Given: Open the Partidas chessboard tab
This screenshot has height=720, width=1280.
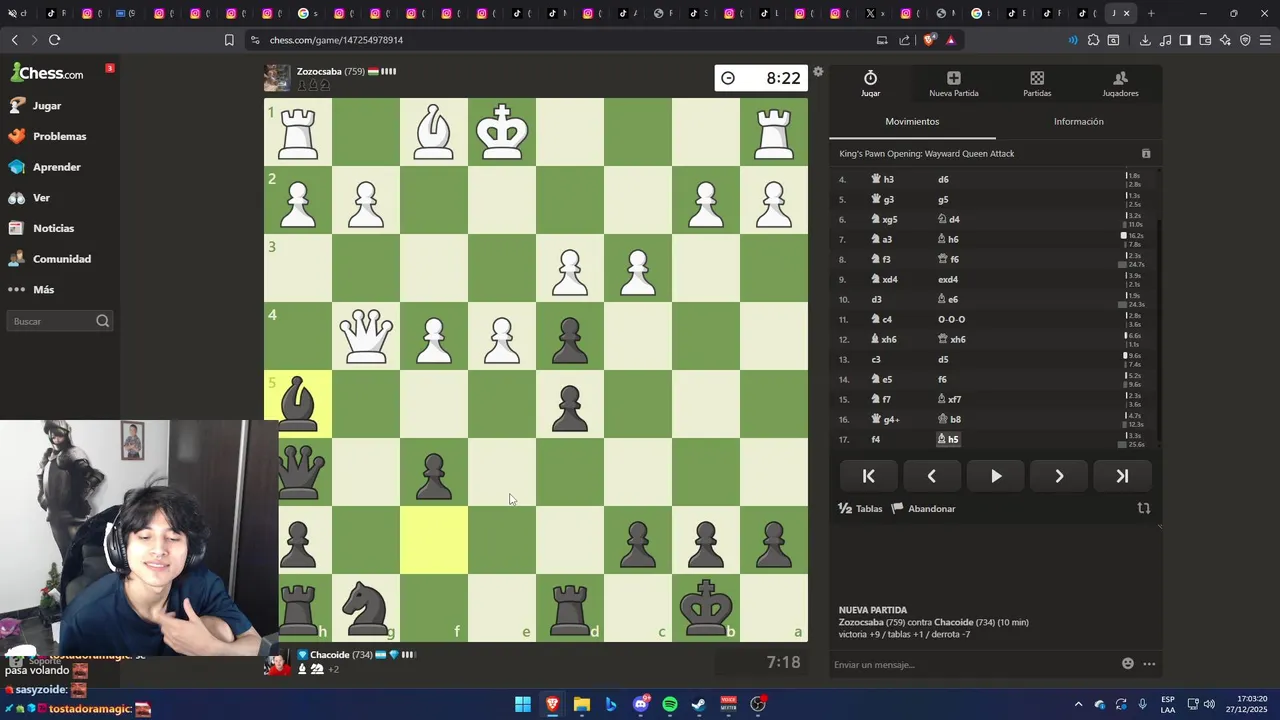Looking at the screenshot, I should tap(1037, 84).
